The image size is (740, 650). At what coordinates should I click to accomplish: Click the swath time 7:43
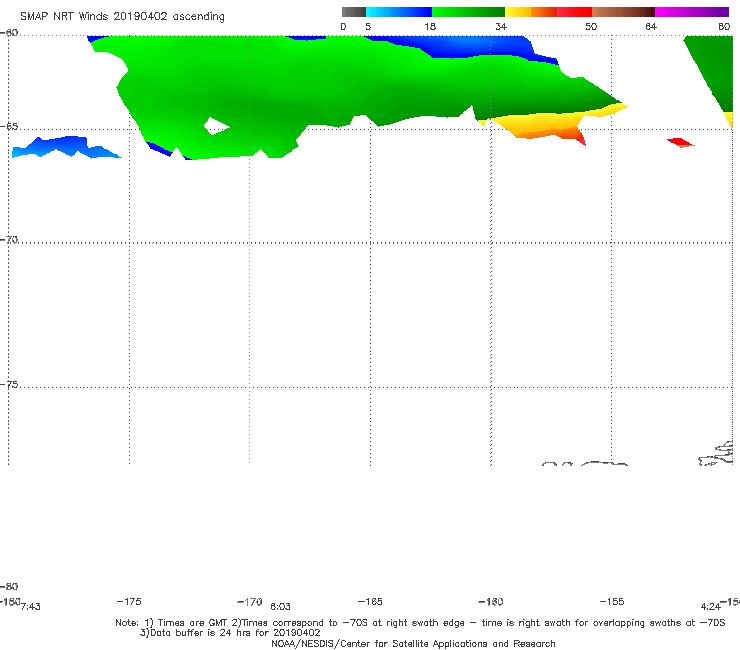coord(31,607)
